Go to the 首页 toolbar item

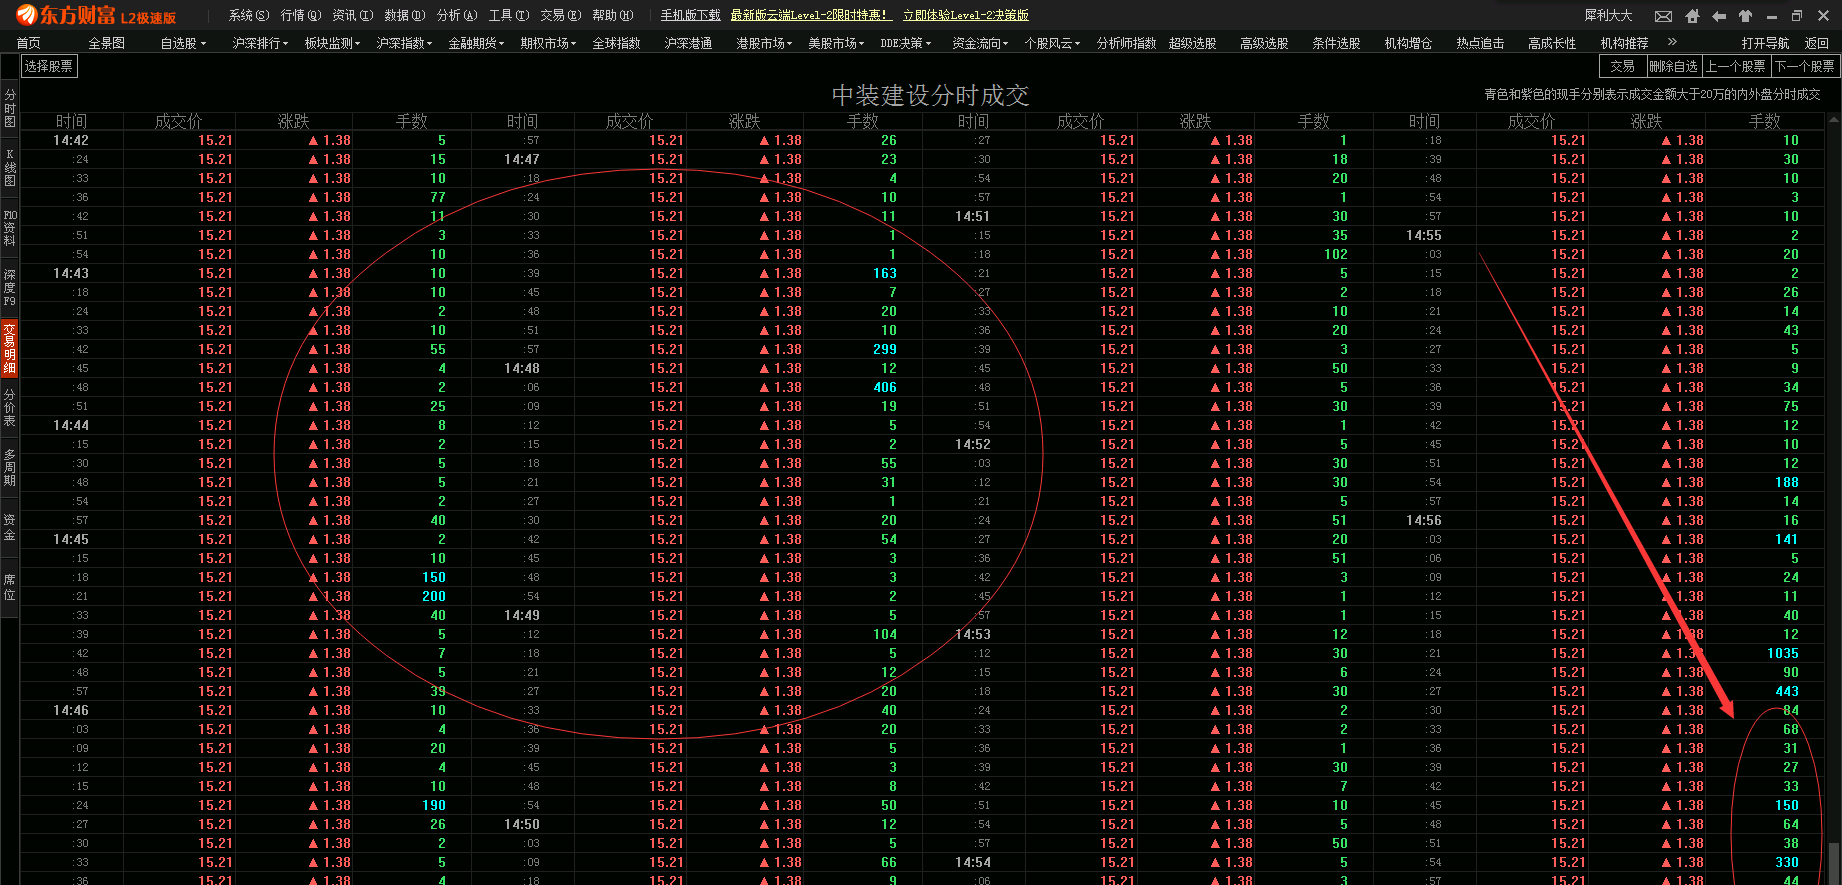click(28, 43)
